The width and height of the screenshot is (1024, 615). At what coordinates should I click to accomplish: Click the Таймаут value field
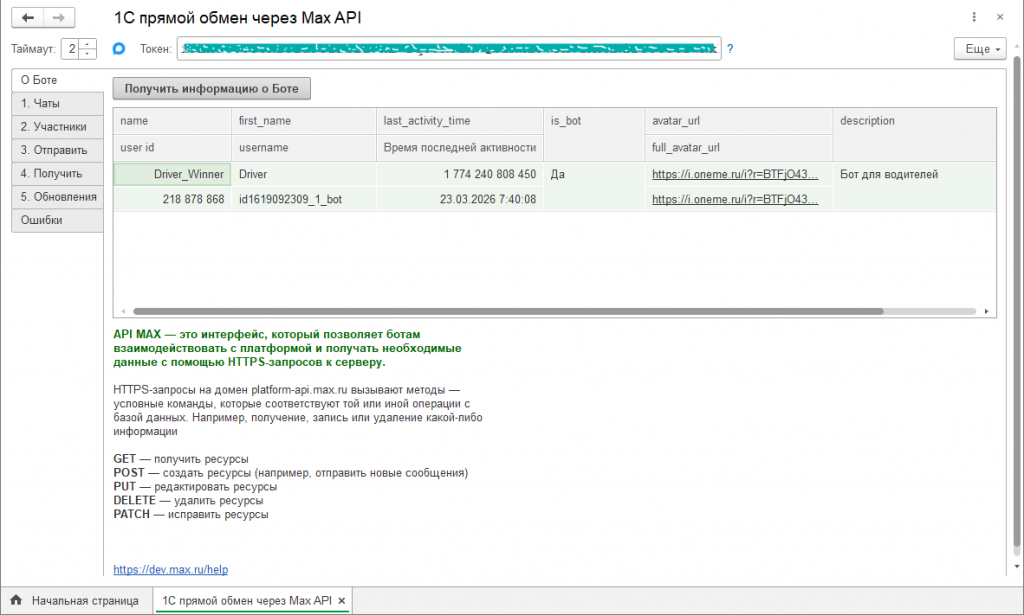pos(71,48)
